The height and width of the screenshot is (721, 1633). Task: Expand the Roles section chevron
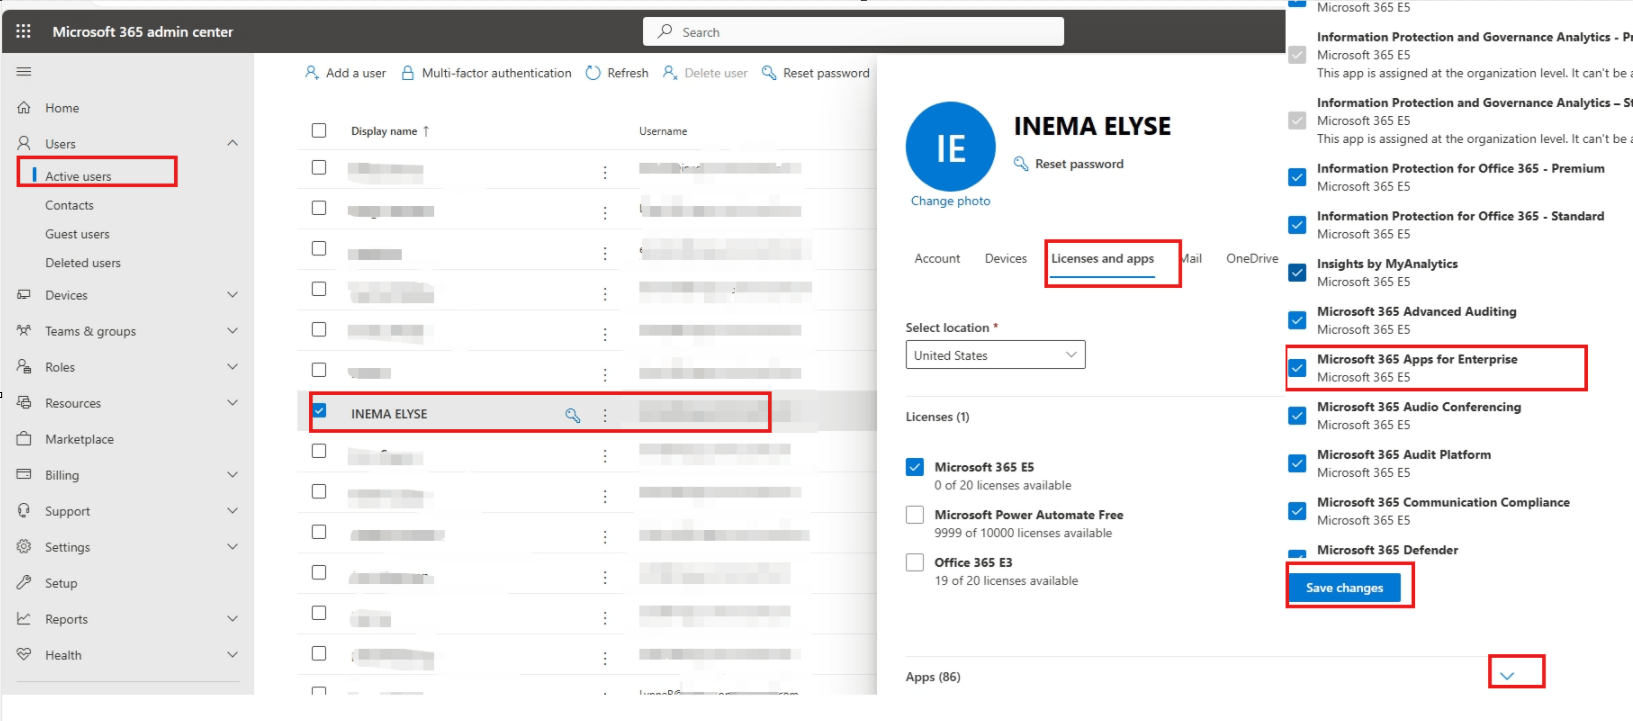pos(233,367)
